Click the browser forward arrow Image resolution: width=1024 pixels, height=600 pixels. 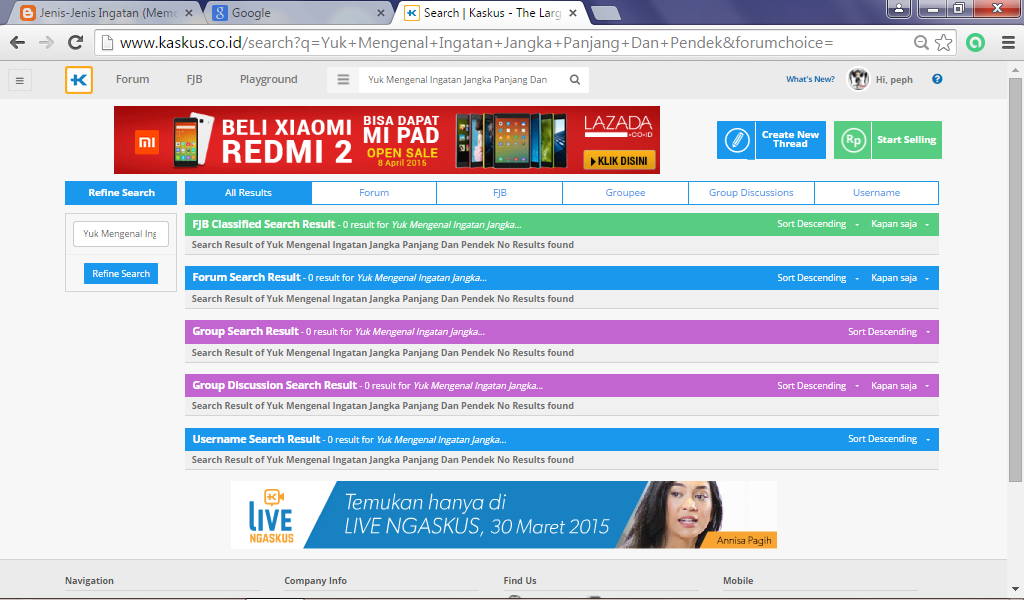(46, 43)
